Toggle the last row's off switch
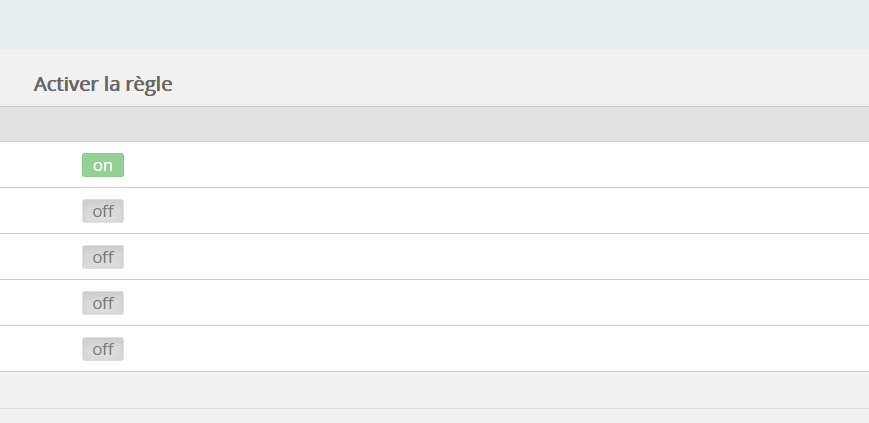 click(x=103, y=349)
